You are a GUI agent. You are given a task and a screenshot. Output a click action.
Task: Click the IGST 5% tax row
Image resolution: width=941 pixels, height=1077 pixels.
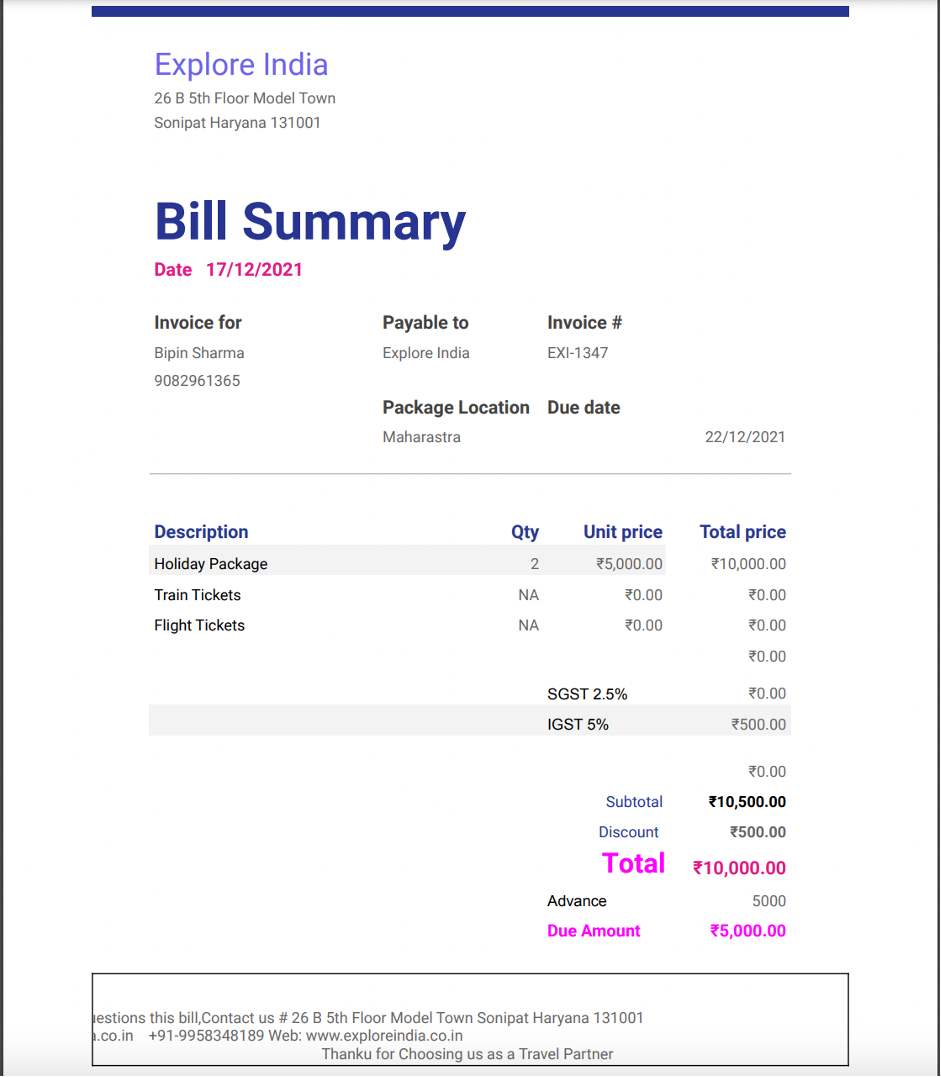pos(578,724)
